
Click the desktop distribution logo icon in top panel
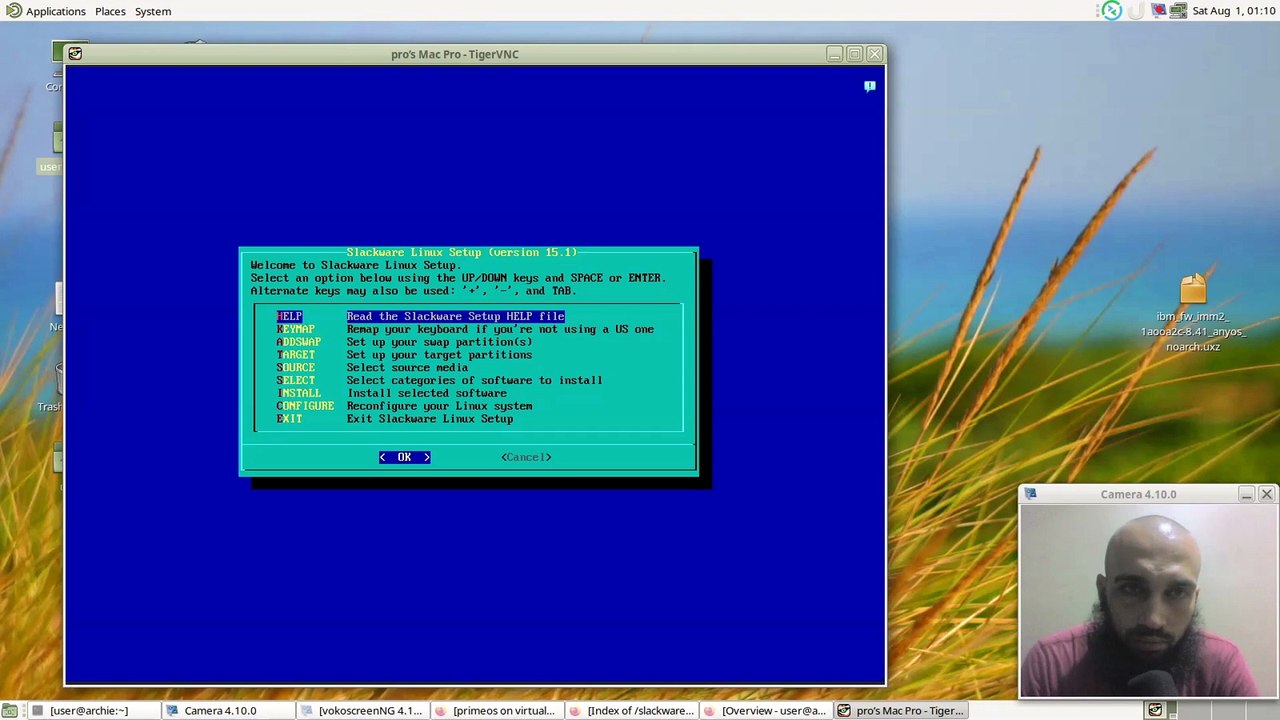tap(13, 11)
